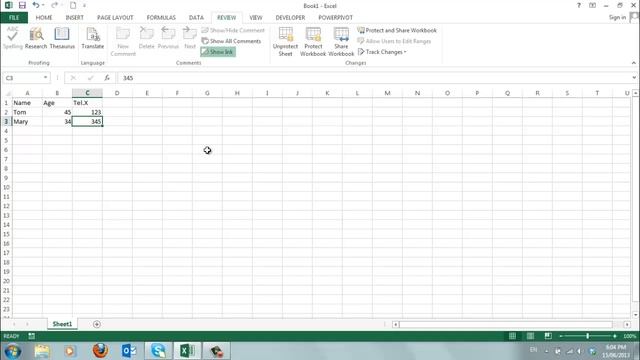Click Protect and Share Workbook
Screen dimensions: 640x360
397,30
